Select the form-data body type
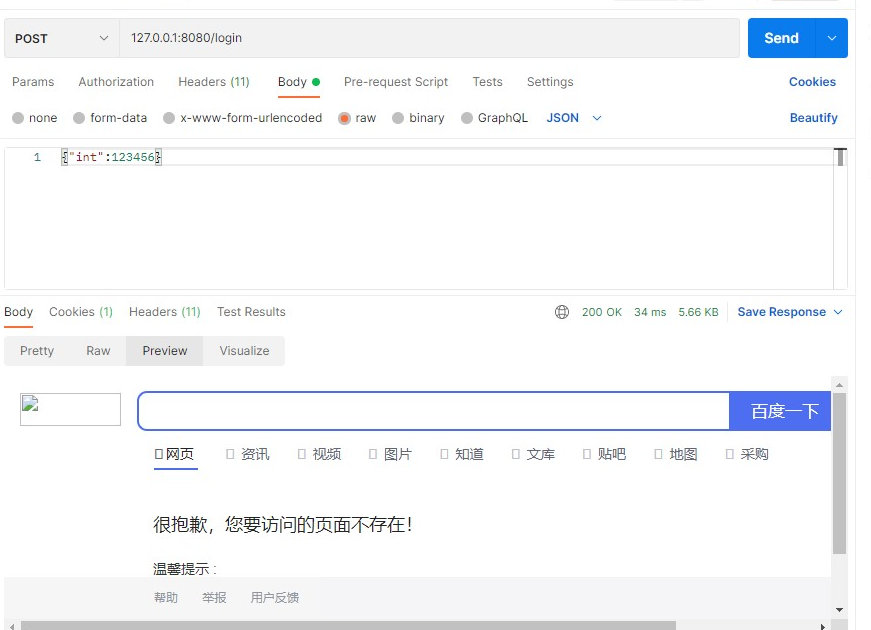 point(110,118)
